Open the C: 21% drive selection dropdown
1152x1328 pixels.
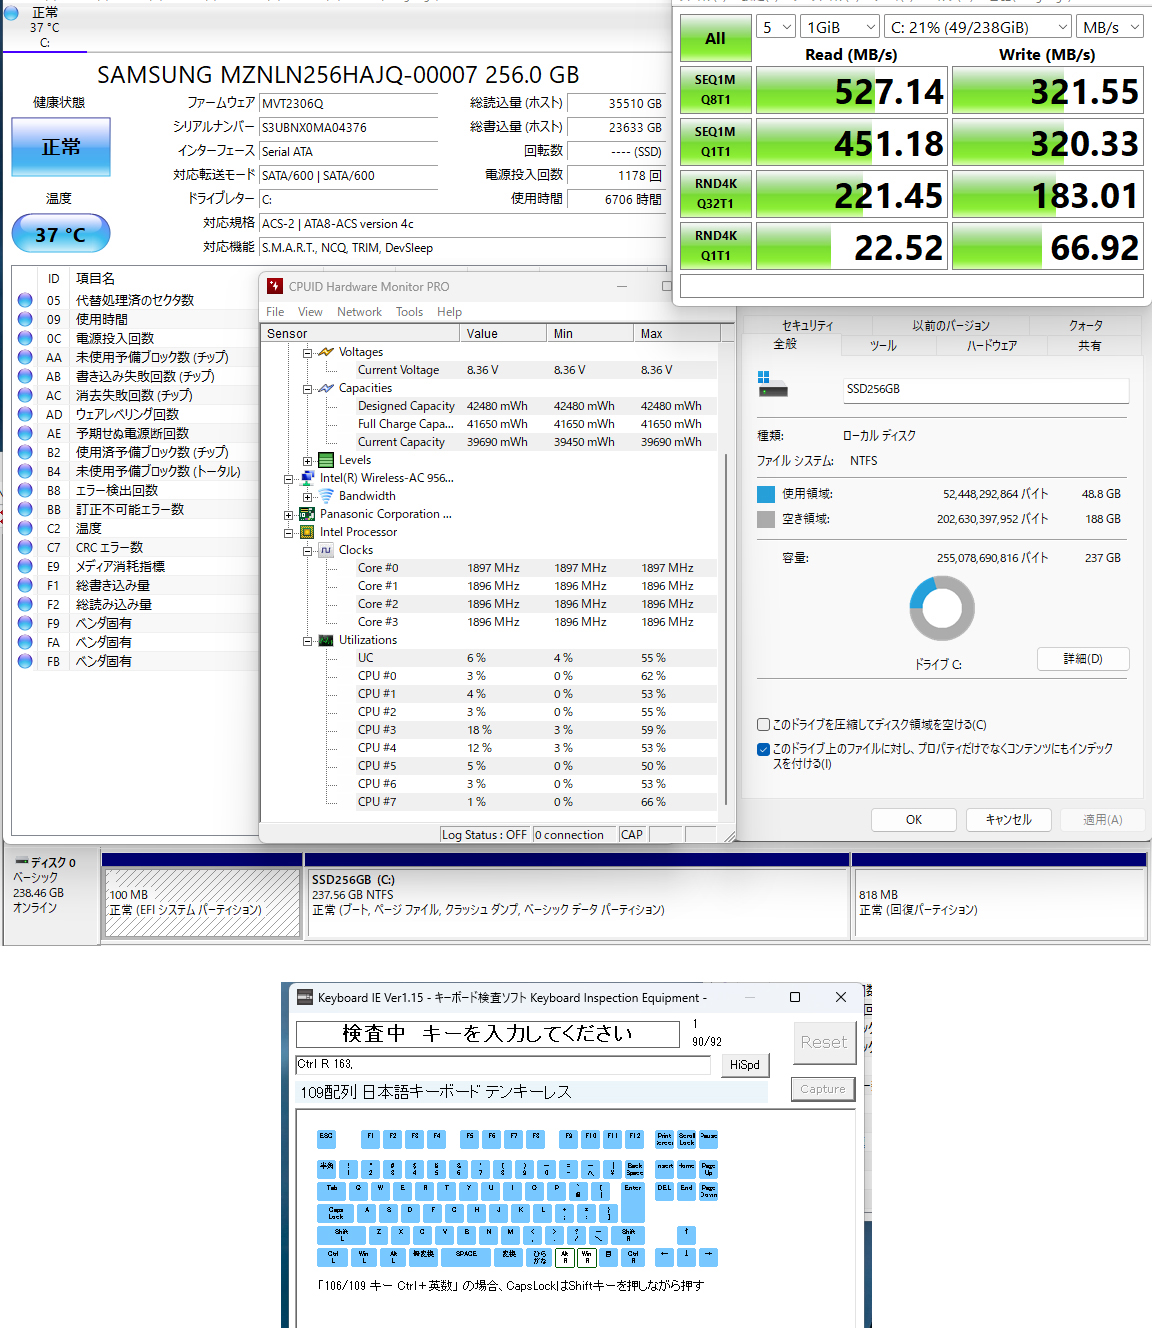(978, 27)
